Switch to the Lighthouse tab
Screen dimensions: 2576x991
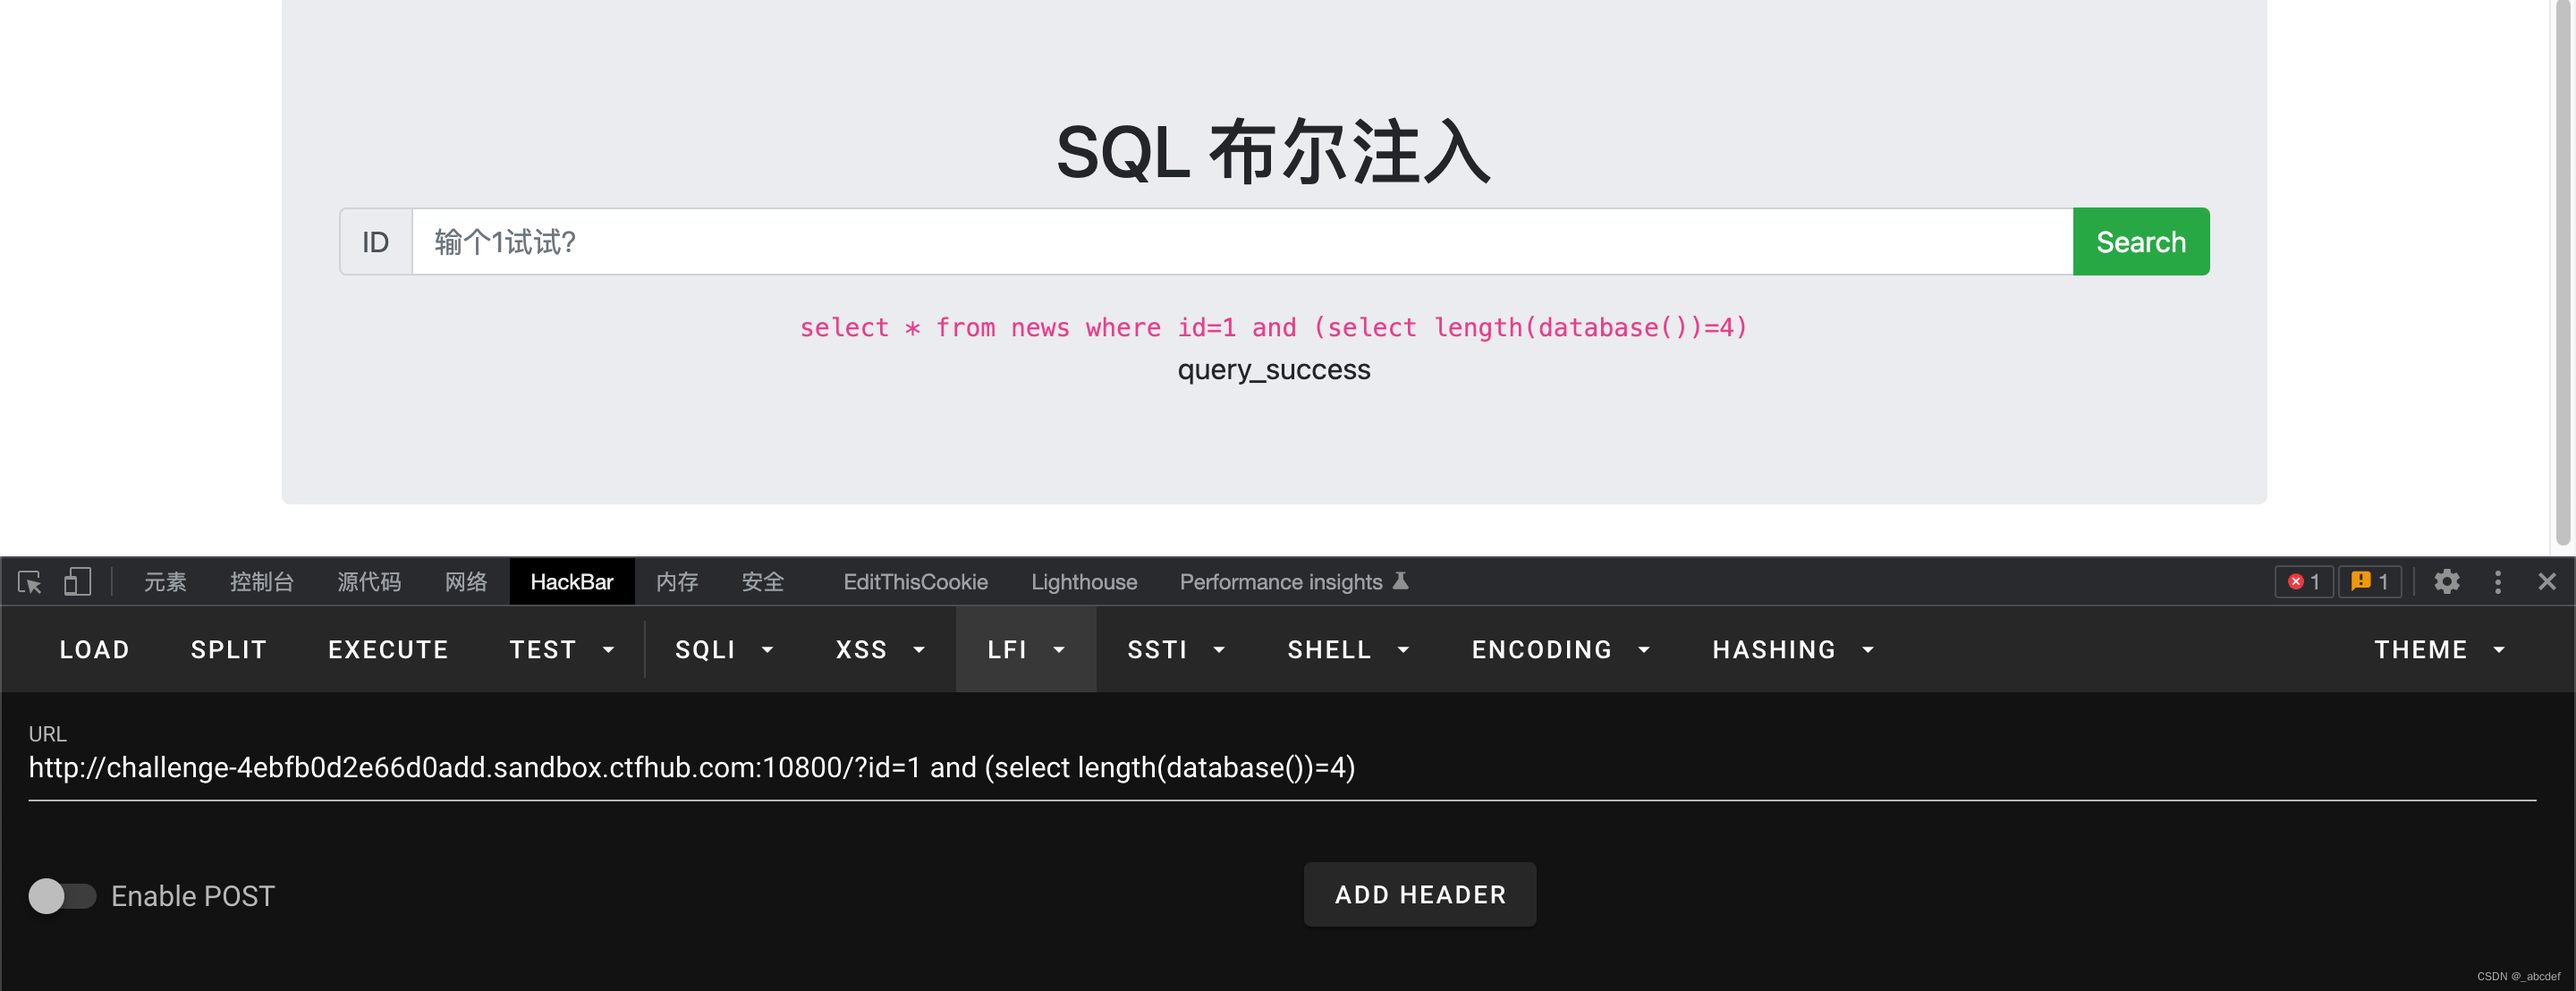tap(1083, 582)
